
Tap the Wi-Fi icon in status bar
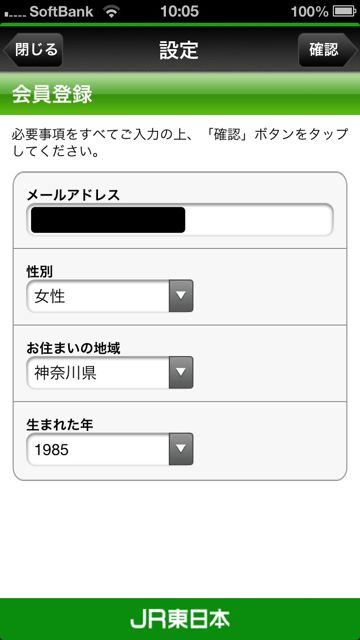(x=111, y=11)
